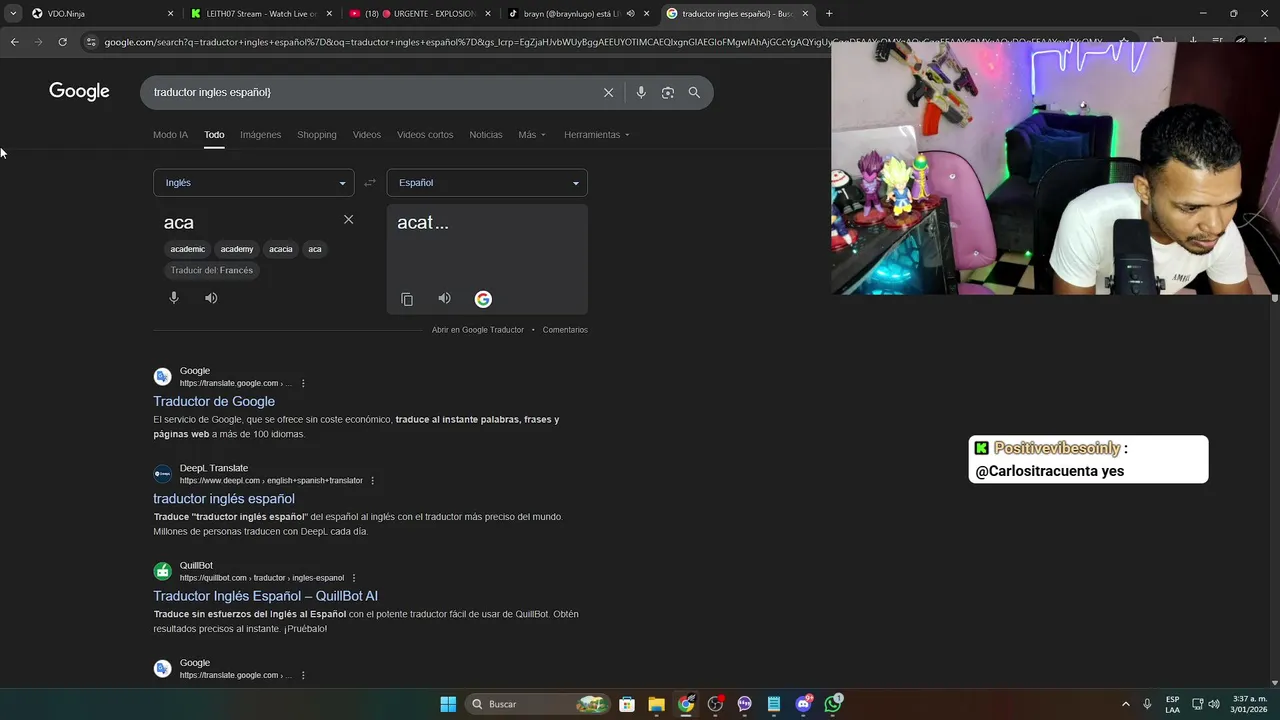Open 'Abrir en Google Traductor' link
The image size is (1280, 720).
point(478,330)
